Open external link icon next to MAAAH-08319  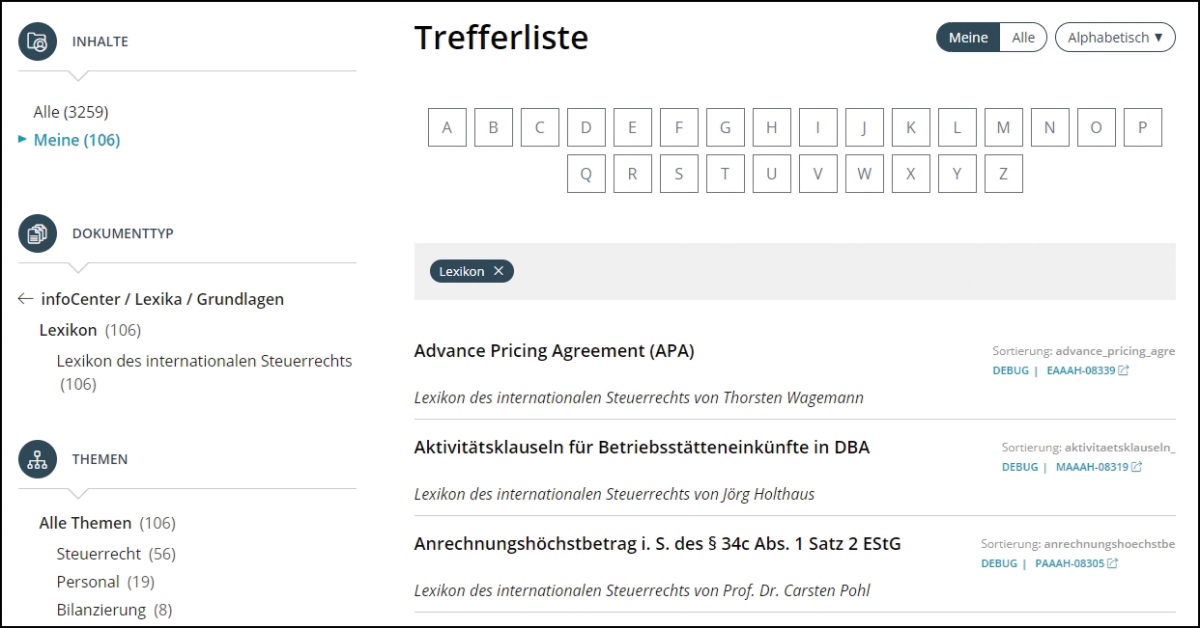tap(1136, 467)
